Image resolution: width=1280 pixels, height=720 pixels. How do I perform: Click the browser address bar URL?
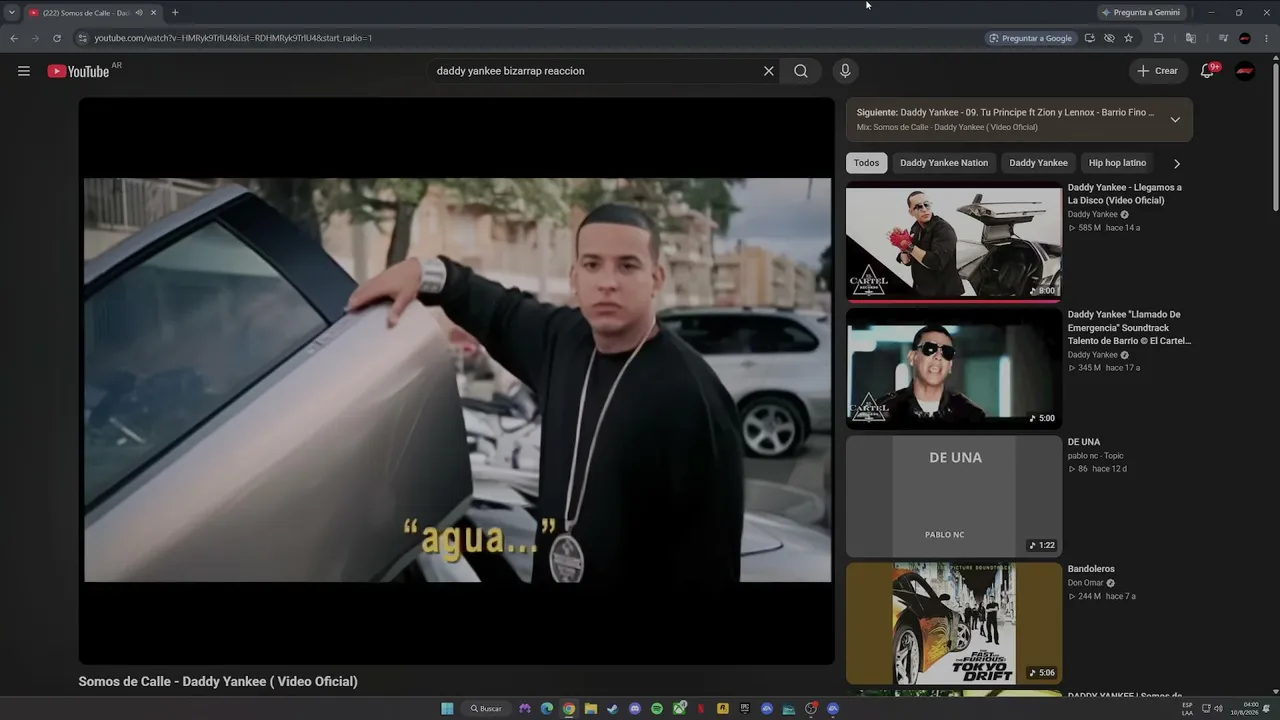pyautogui.click(x=233, y=38)
